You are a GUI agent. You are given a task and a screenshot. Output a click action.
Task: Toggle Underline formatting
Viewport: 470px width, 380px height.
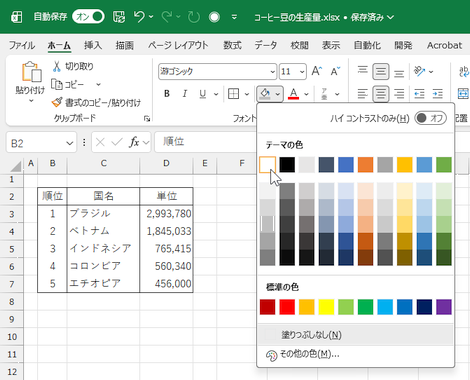pyautogui.click(x=203, y=94)
